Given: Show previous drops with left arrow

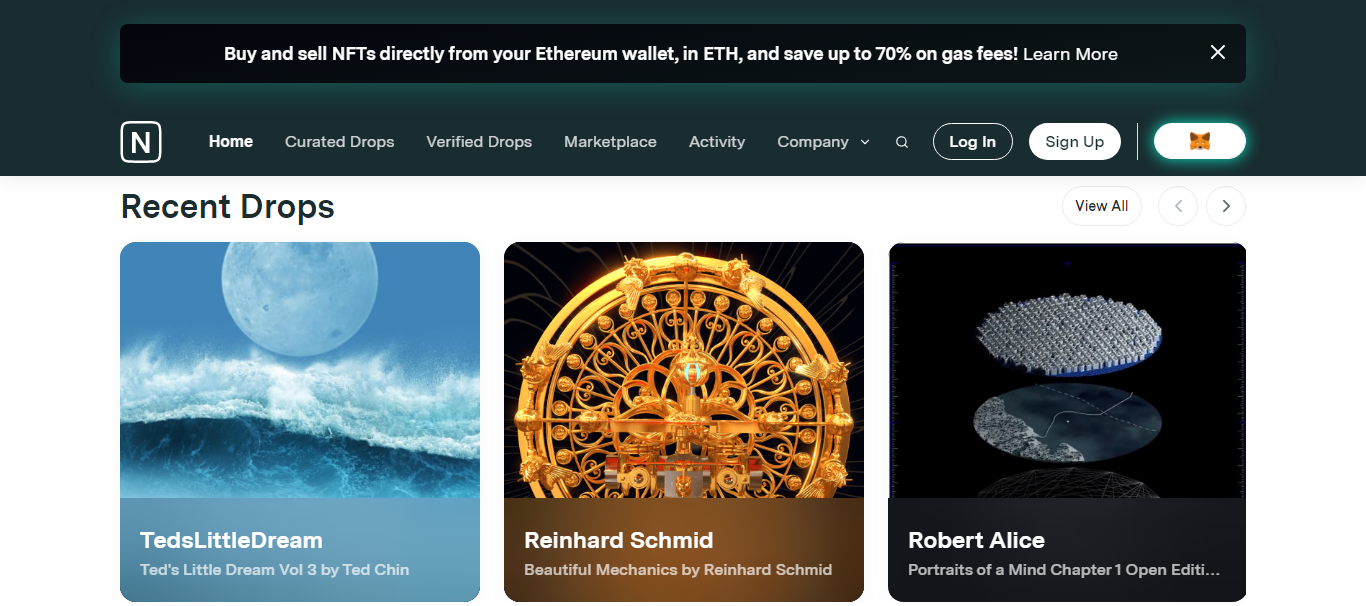Looking at the screenshot, I should 1177,206.
